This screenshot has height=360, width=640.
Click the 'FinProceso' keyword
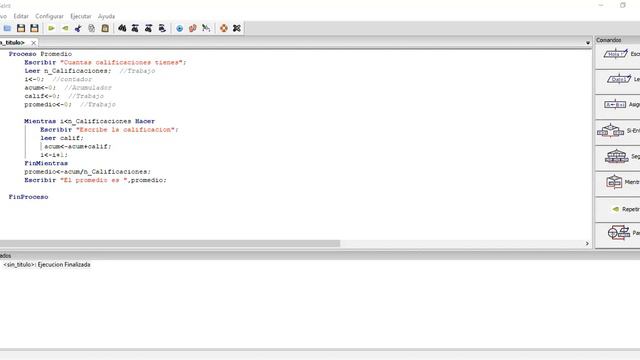[28, 197]
